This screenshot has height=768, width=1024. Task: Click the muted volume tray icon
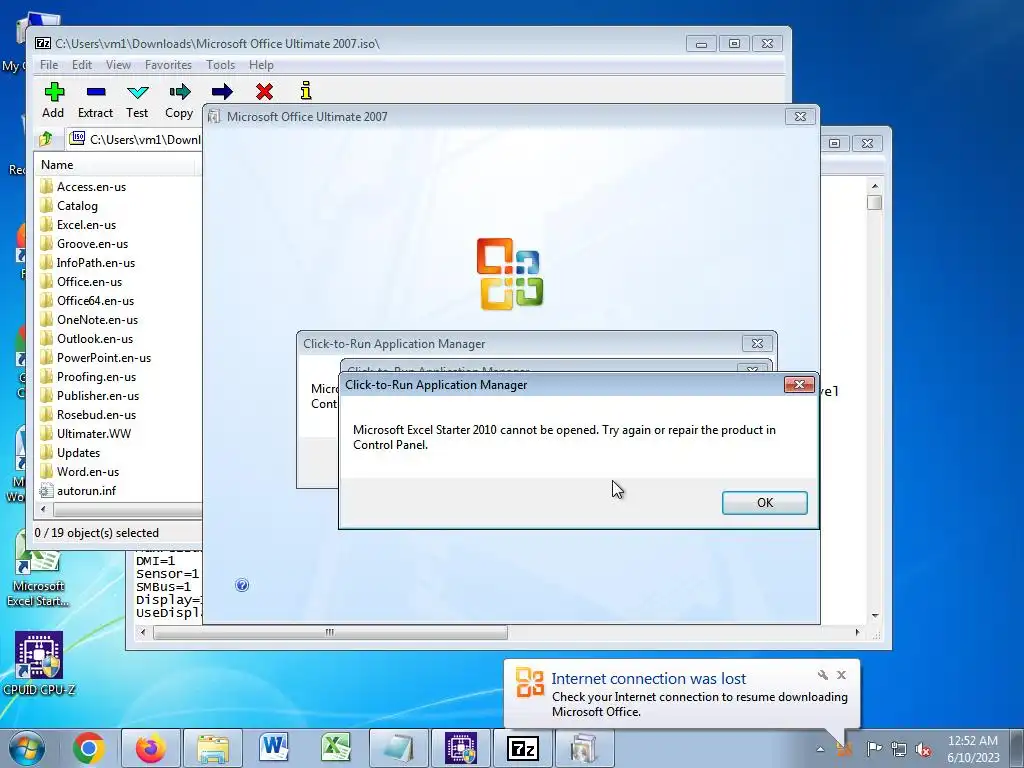coord(923,749)
